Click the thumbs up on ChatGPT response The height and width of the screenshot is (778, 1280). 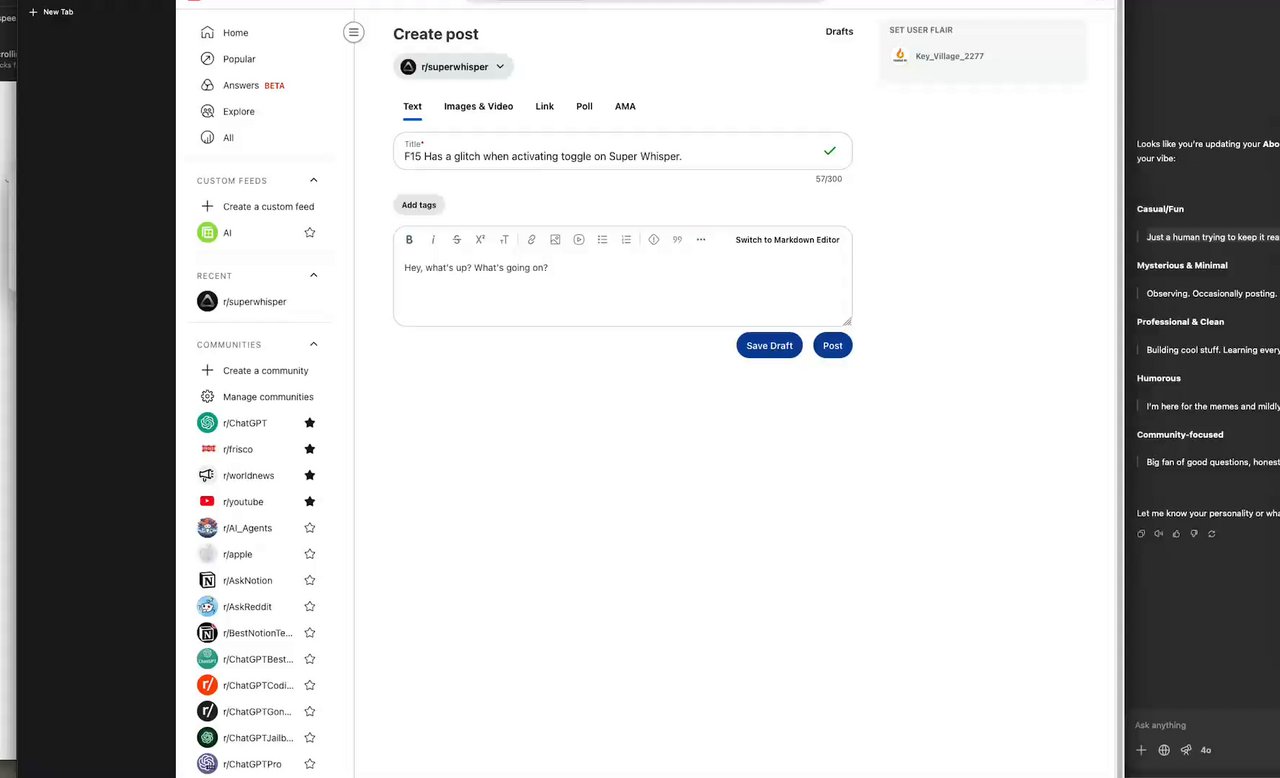tap(1176, 534)
